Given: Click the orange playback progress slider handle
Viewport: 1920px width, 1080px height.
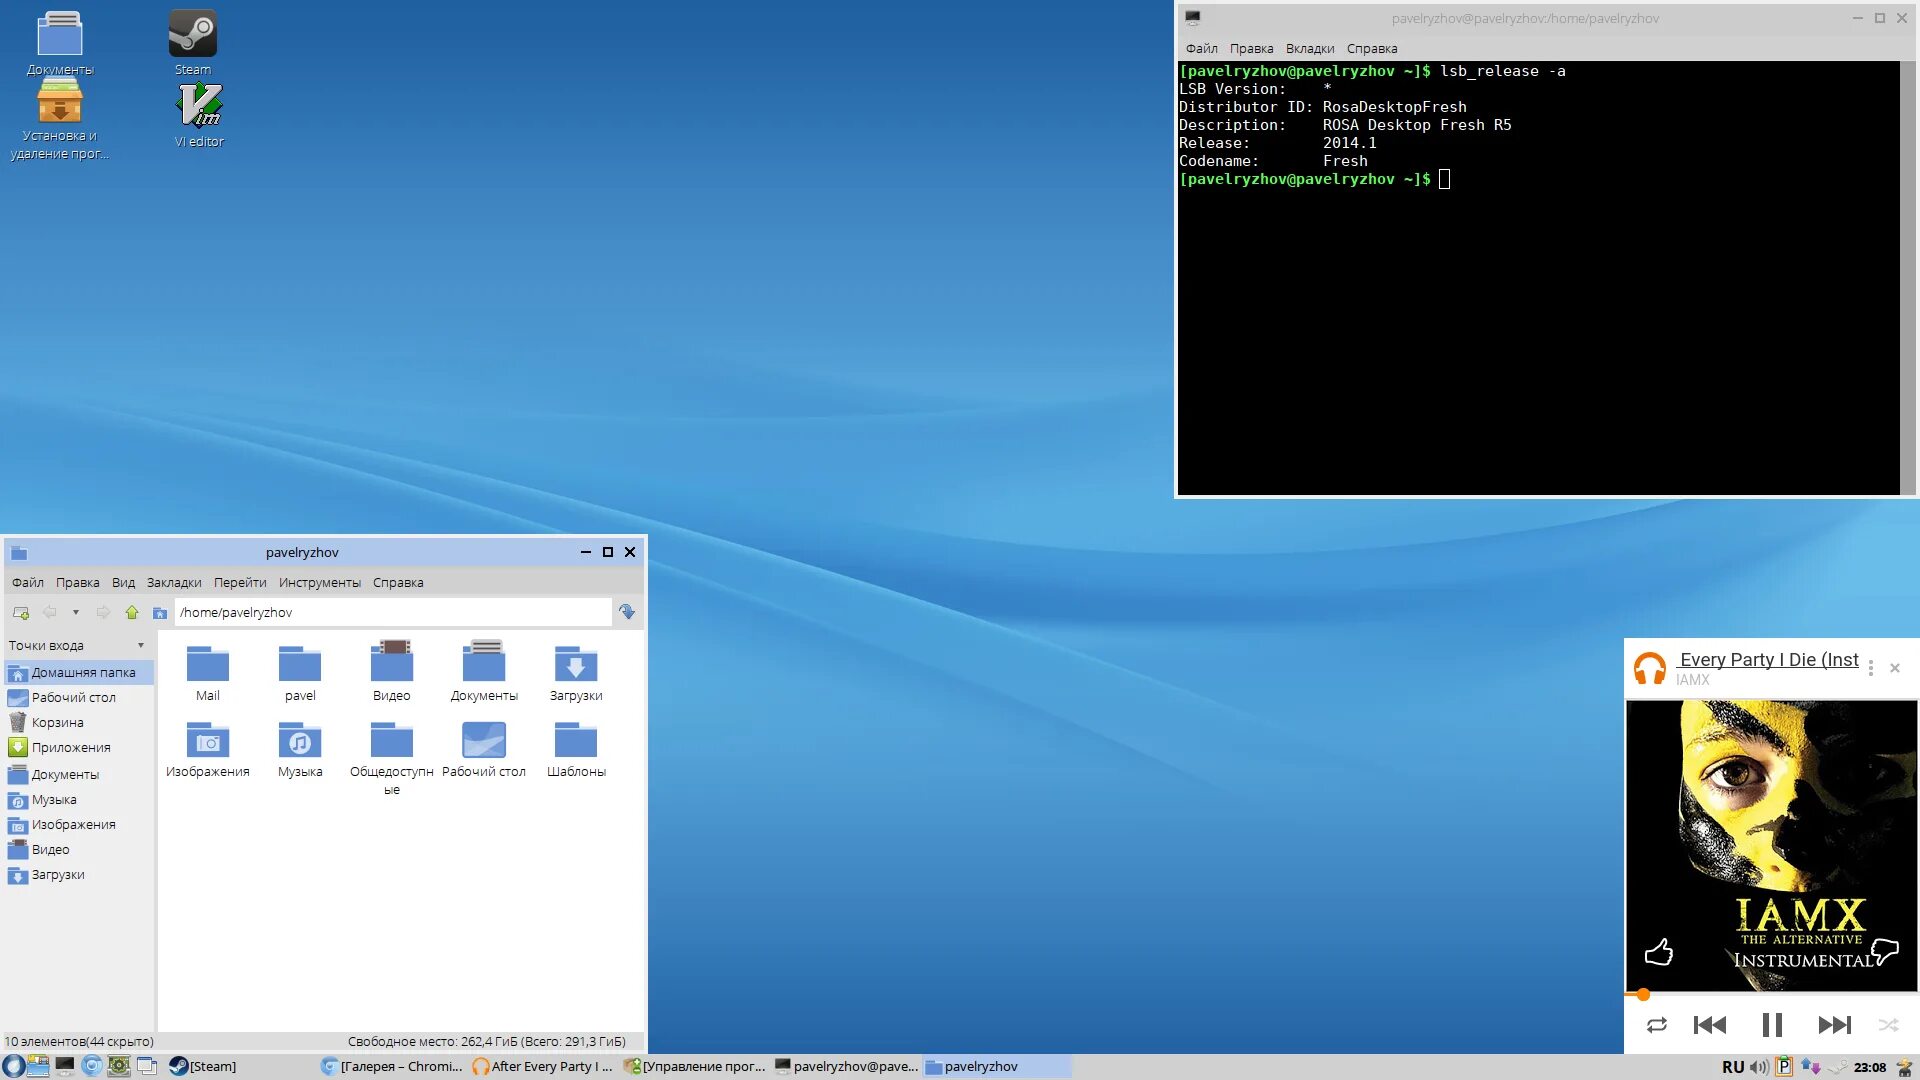Looking at the screenshot, I should pos(1643,994).
